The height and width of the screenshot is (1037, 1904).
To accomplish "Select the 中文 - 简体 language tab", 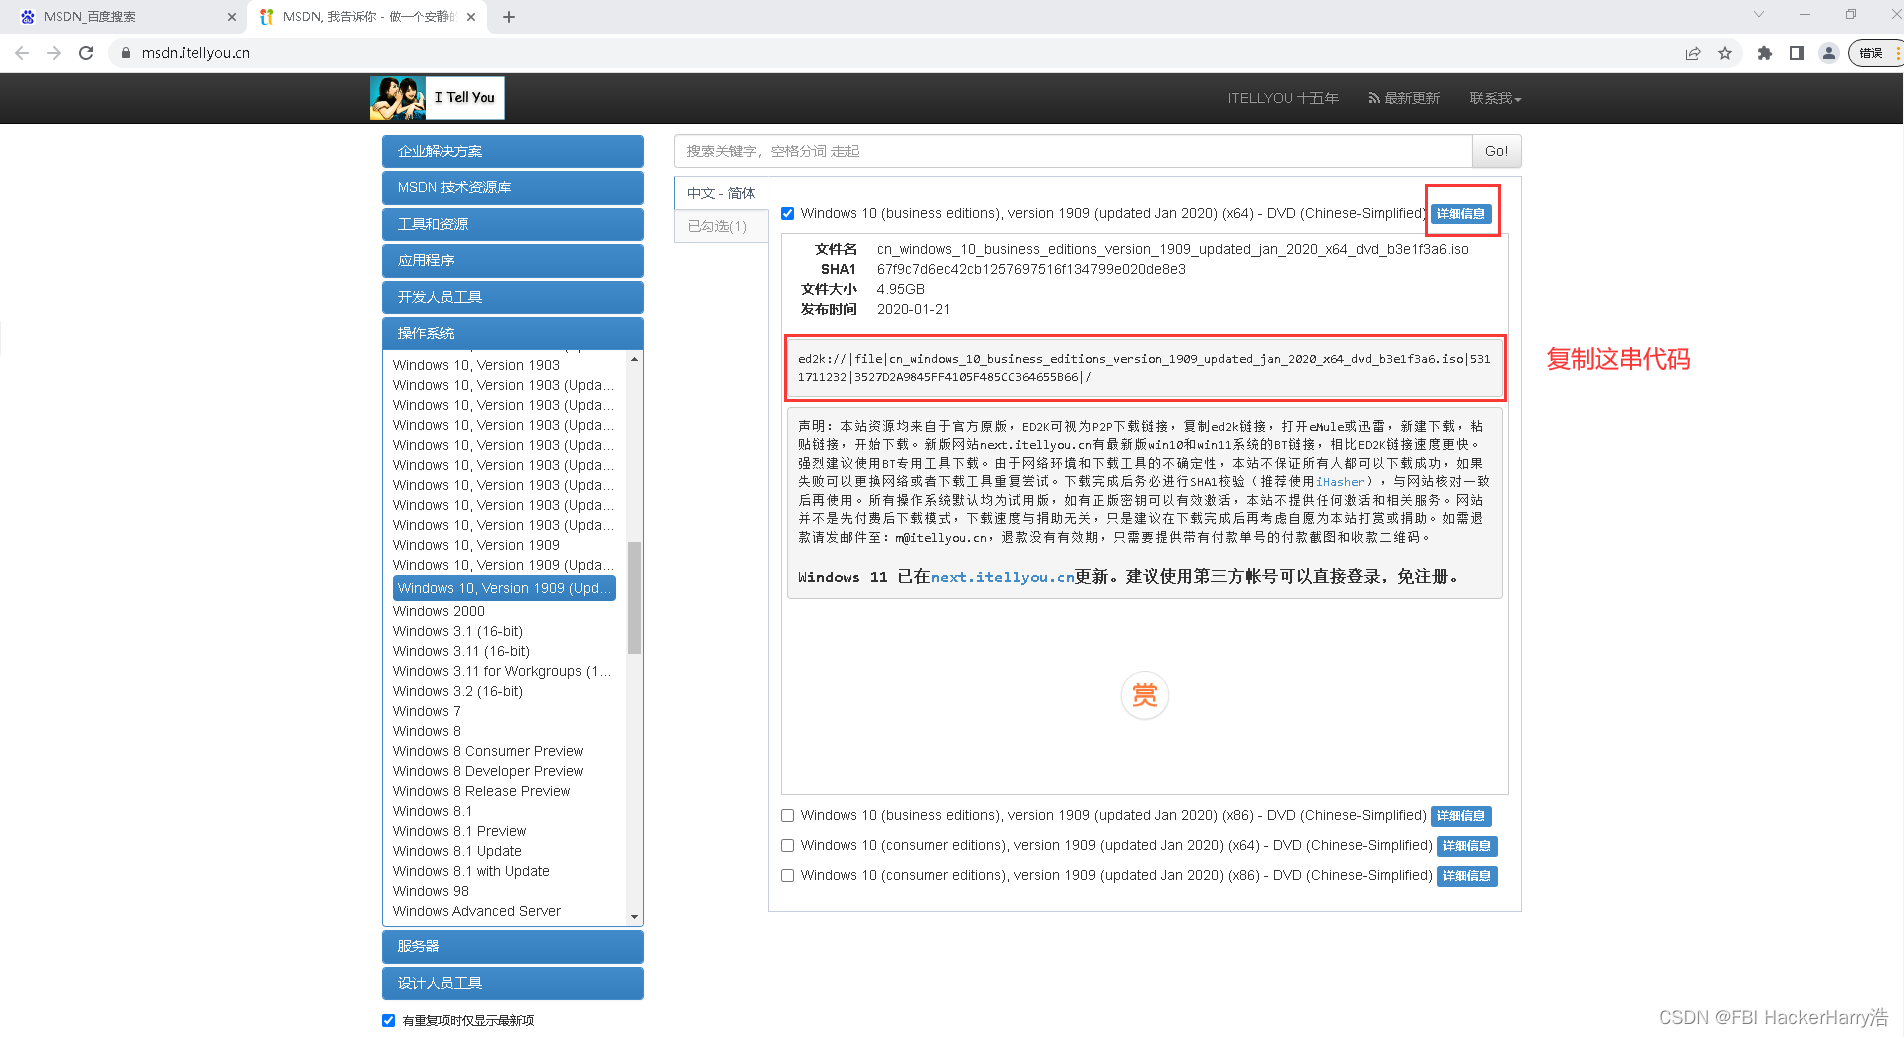I will tap(721, 193).
